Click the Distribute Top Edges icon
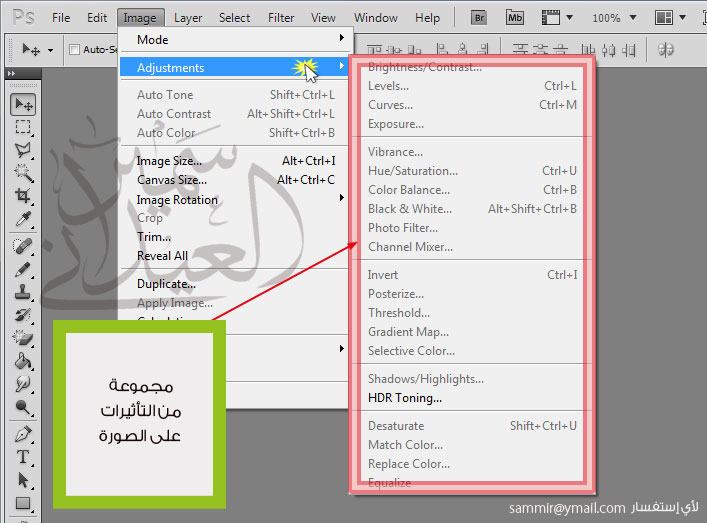 (x=520, y=49)
